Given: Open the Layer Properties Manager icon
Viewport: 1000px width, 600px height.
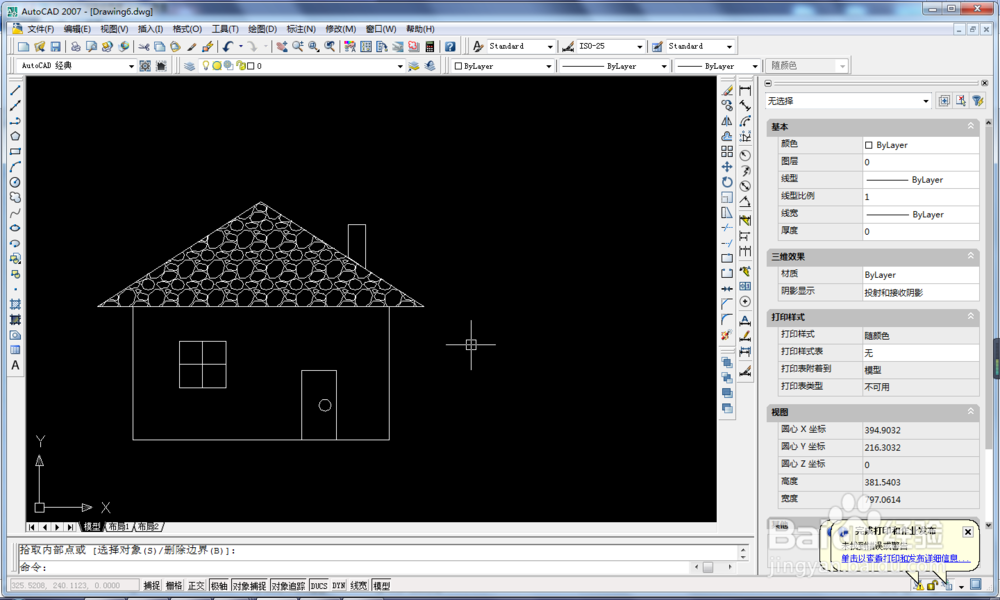Looking at the screenshot, I should tap(189, 66).
